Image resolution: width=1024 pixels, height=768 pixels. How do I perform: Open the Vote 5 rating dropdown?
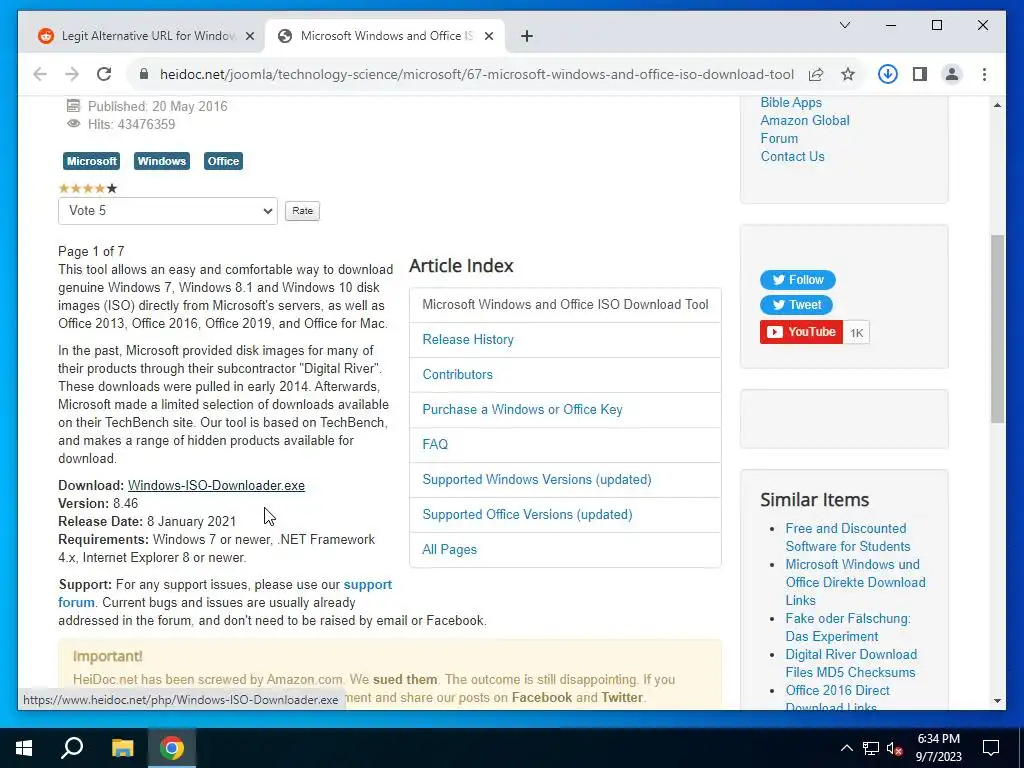tap(168, 211)
